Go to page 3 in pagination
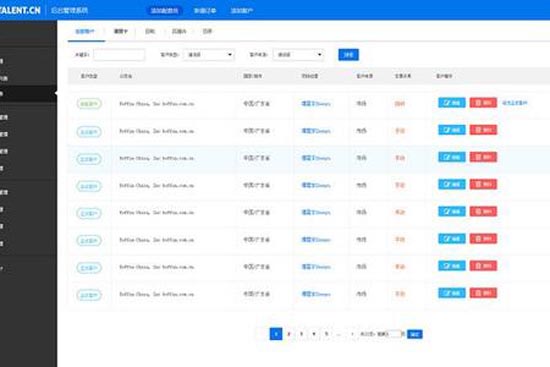Screen dimensions: 550x367 click(x=301, y=334)
